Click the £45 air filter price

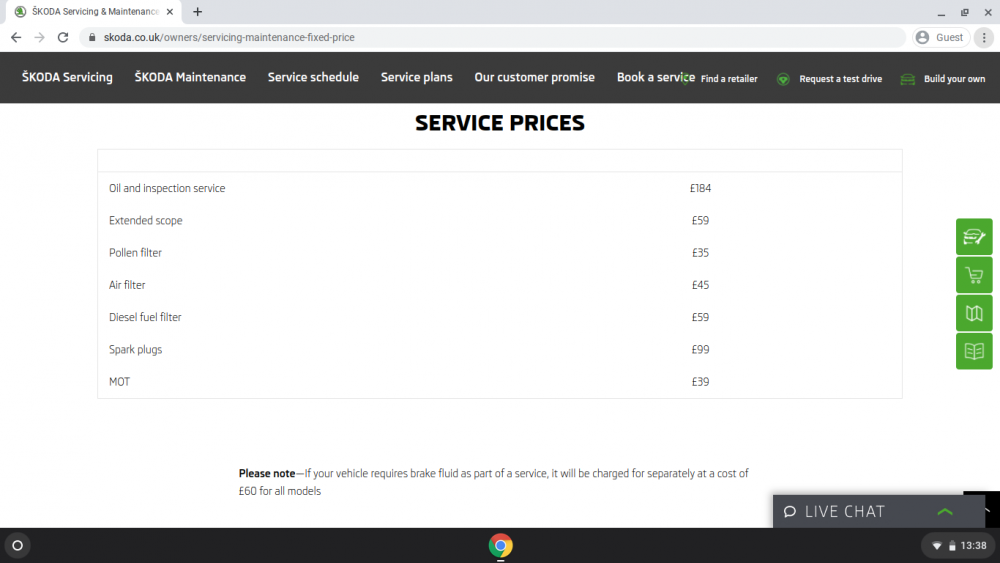pos(700,285)
